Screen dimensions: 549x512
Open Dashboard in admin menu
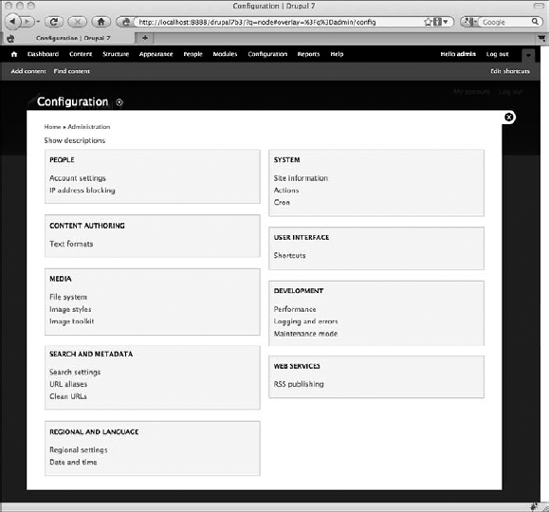pyautogui.click(x=43, y=54)
